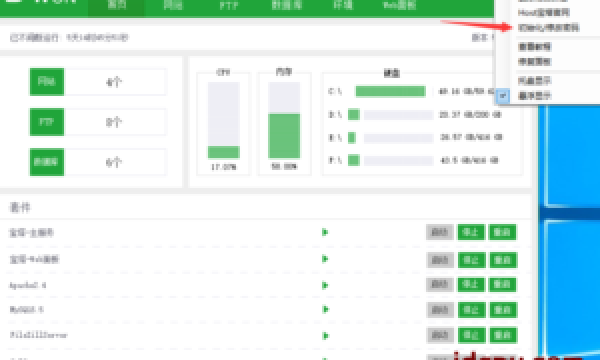Click the highlighted blue tray icon beside the popup menu
This screenshot has width=600, height=360.
pyautogui.click(x=503, y=96)
